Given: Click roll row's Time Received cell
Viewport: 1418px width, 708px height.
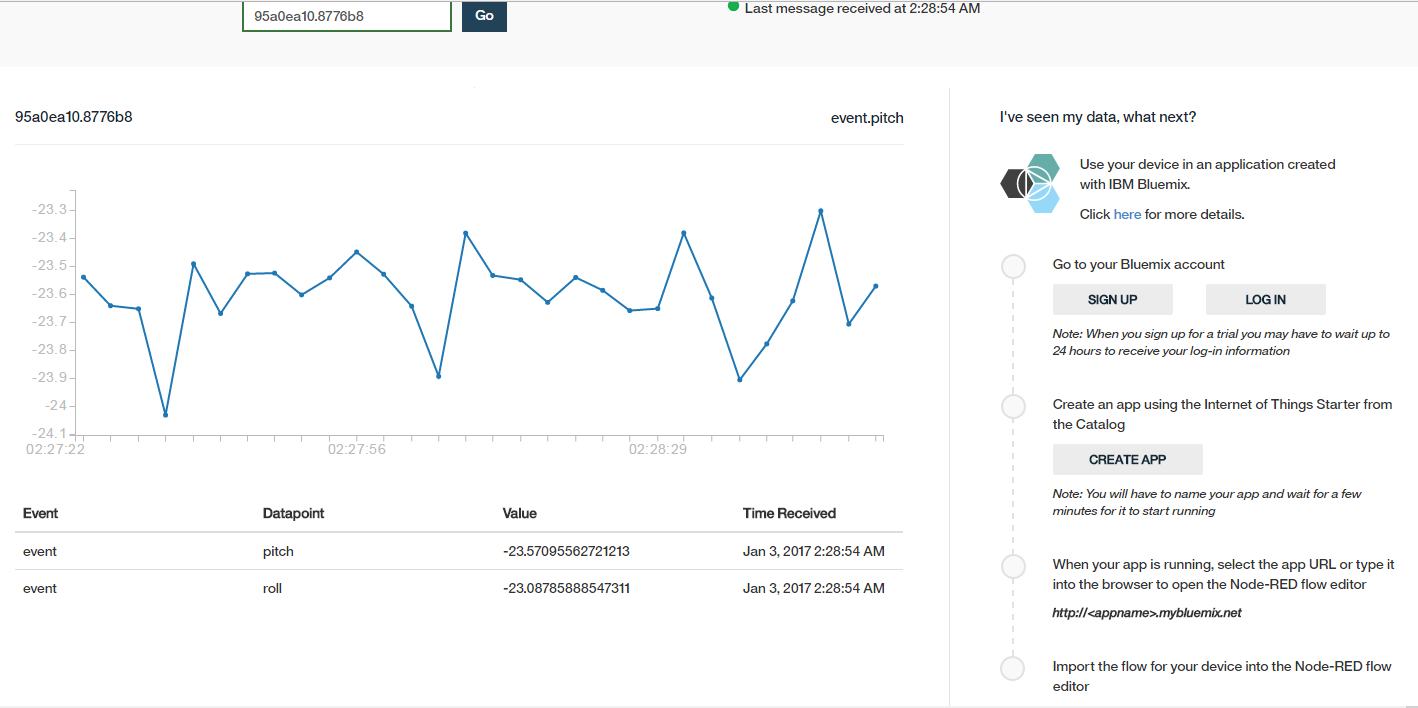Looking at the screenshot, I should (x=813, y=588).
